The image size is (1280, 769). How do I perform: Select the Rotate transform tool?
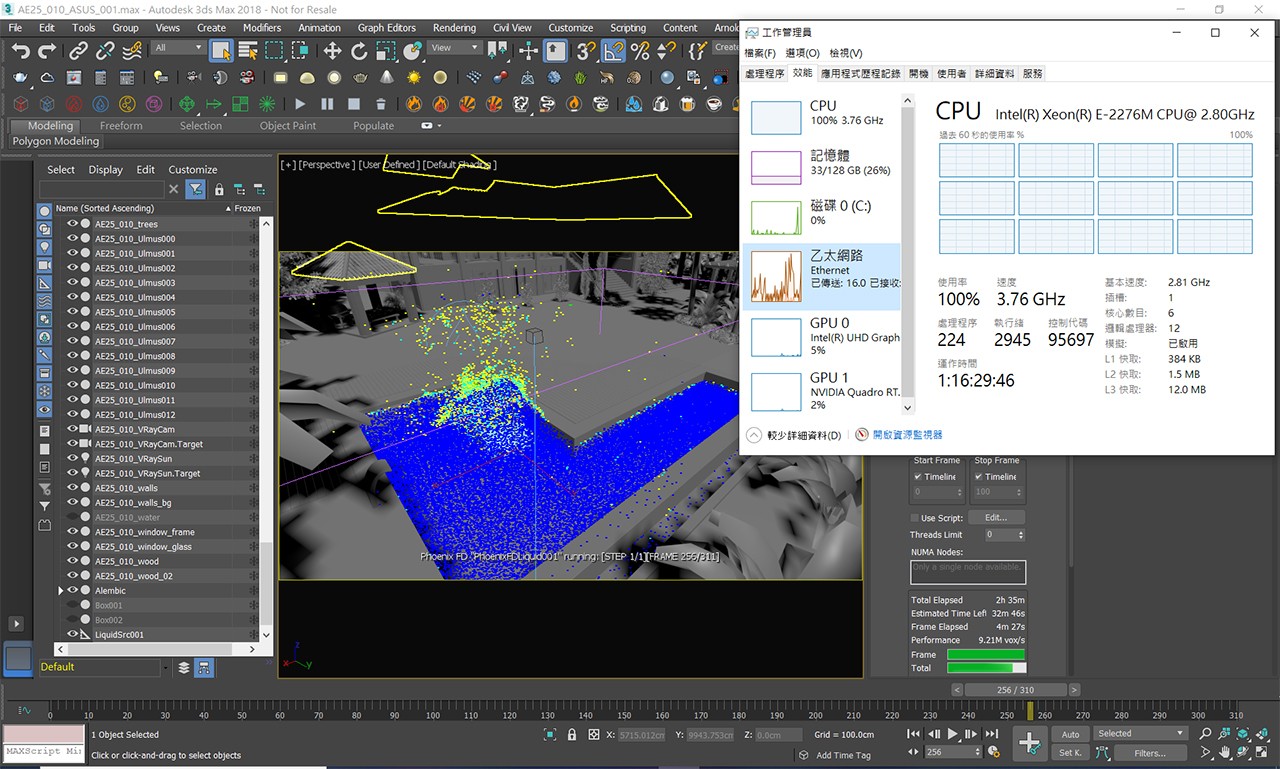pyautogui.click(x=359, y=51)
